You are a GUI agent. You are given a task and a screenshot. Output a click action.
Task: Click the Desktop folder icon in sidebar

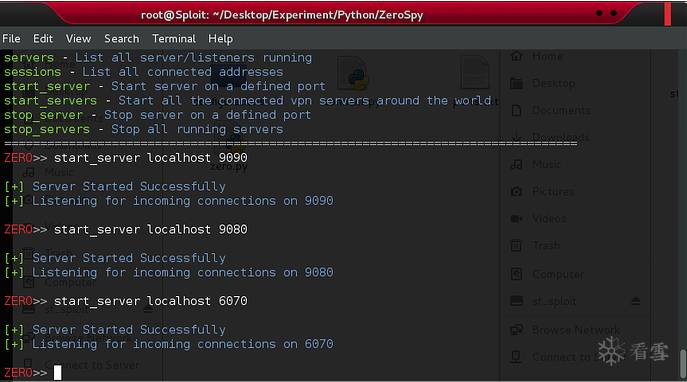tap(517, 83)
